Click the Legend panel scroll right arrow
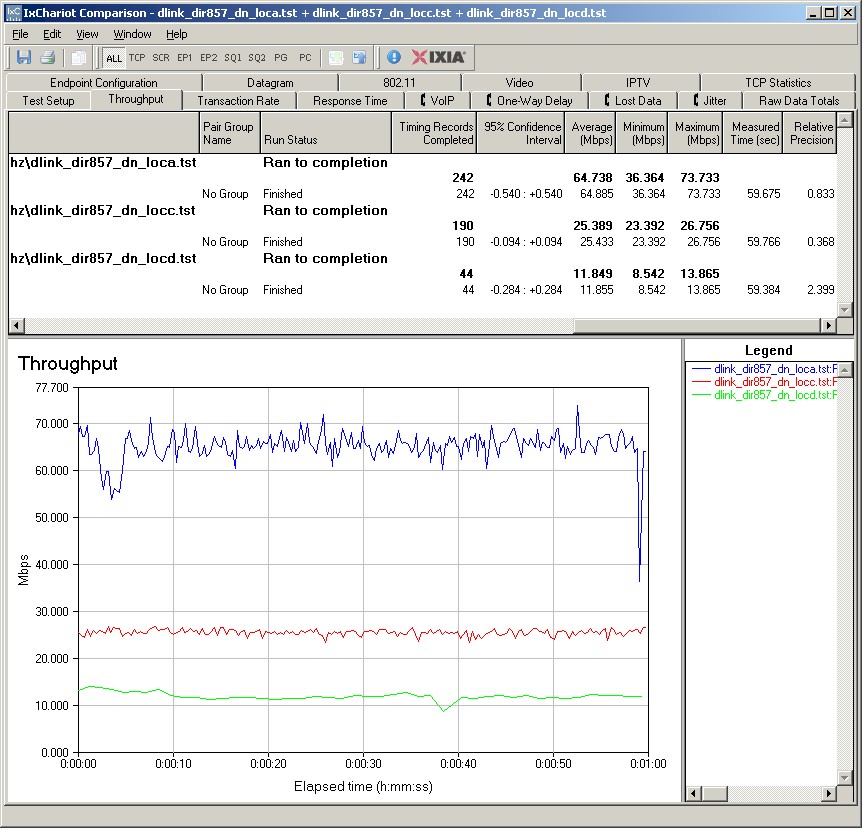The image size is (862, 828). pyautogui.click(x=828, y=793)
